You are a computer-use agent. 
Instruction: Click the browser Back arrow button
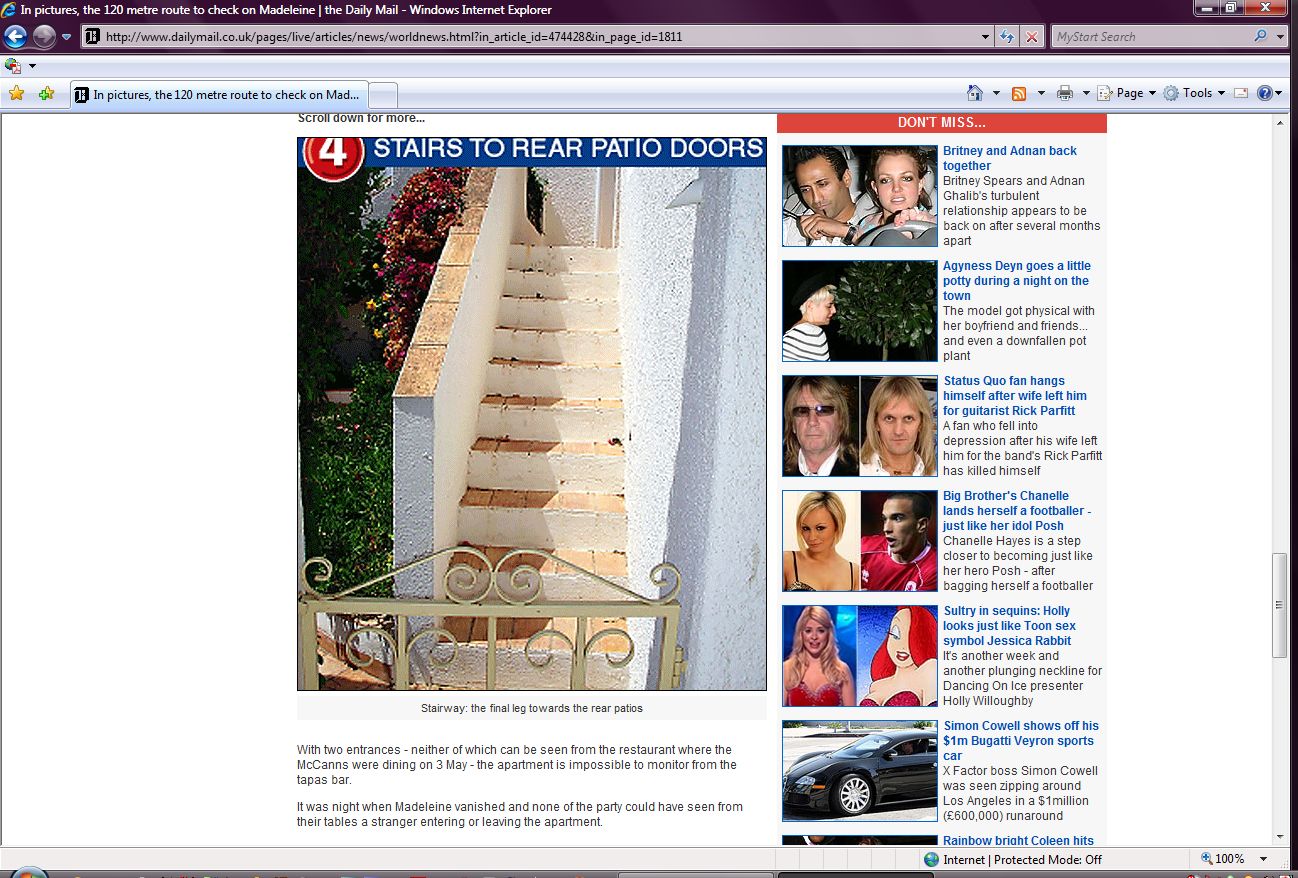[16, 37]
